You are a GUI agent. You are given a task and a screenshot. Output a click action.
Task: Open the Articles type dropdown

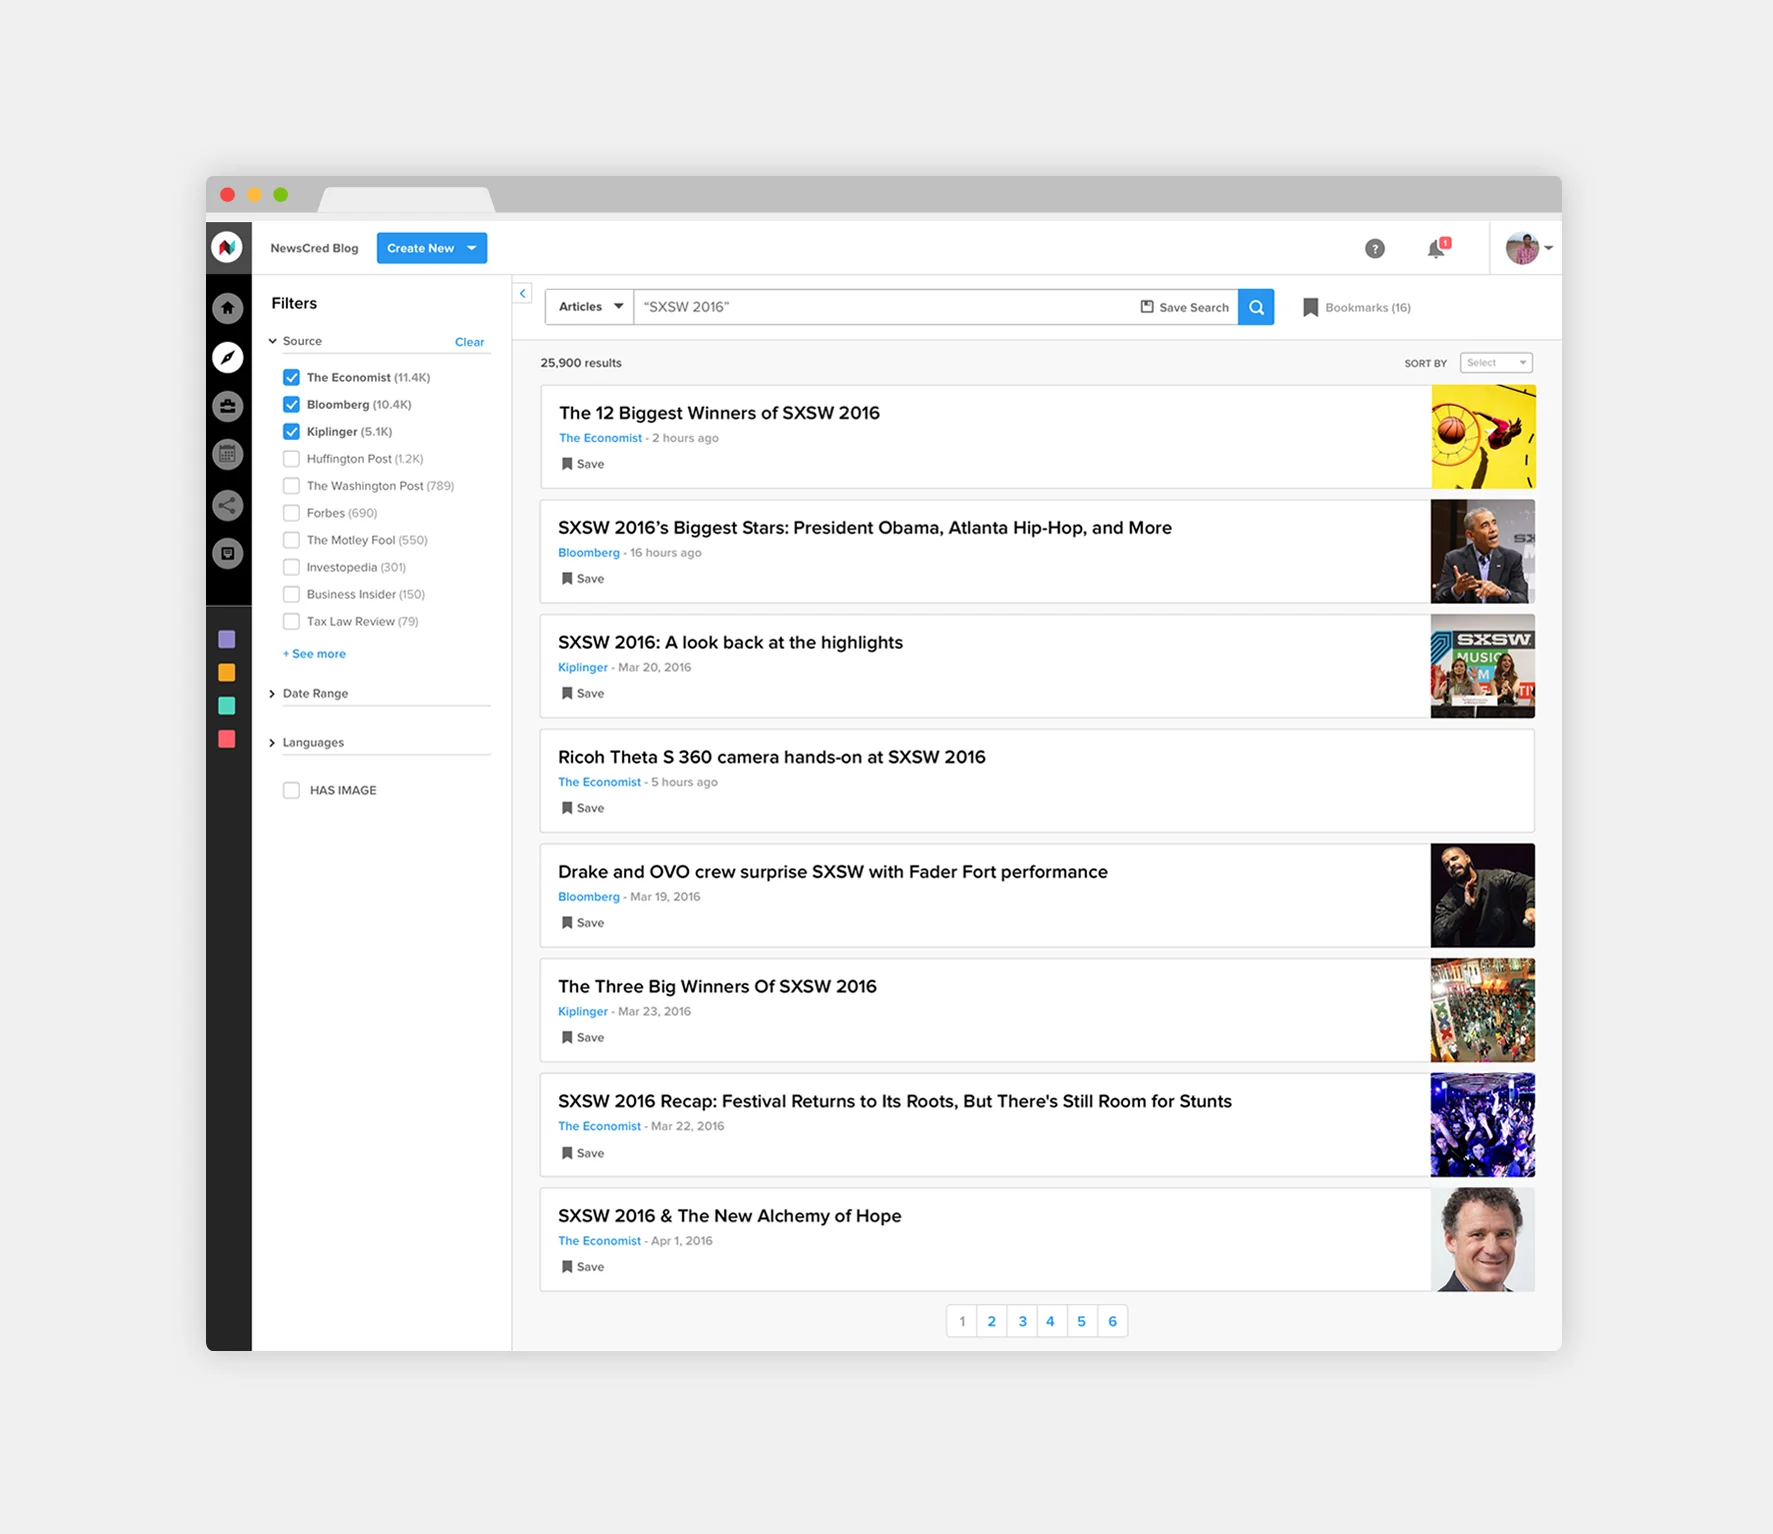[x=590, y=307]
